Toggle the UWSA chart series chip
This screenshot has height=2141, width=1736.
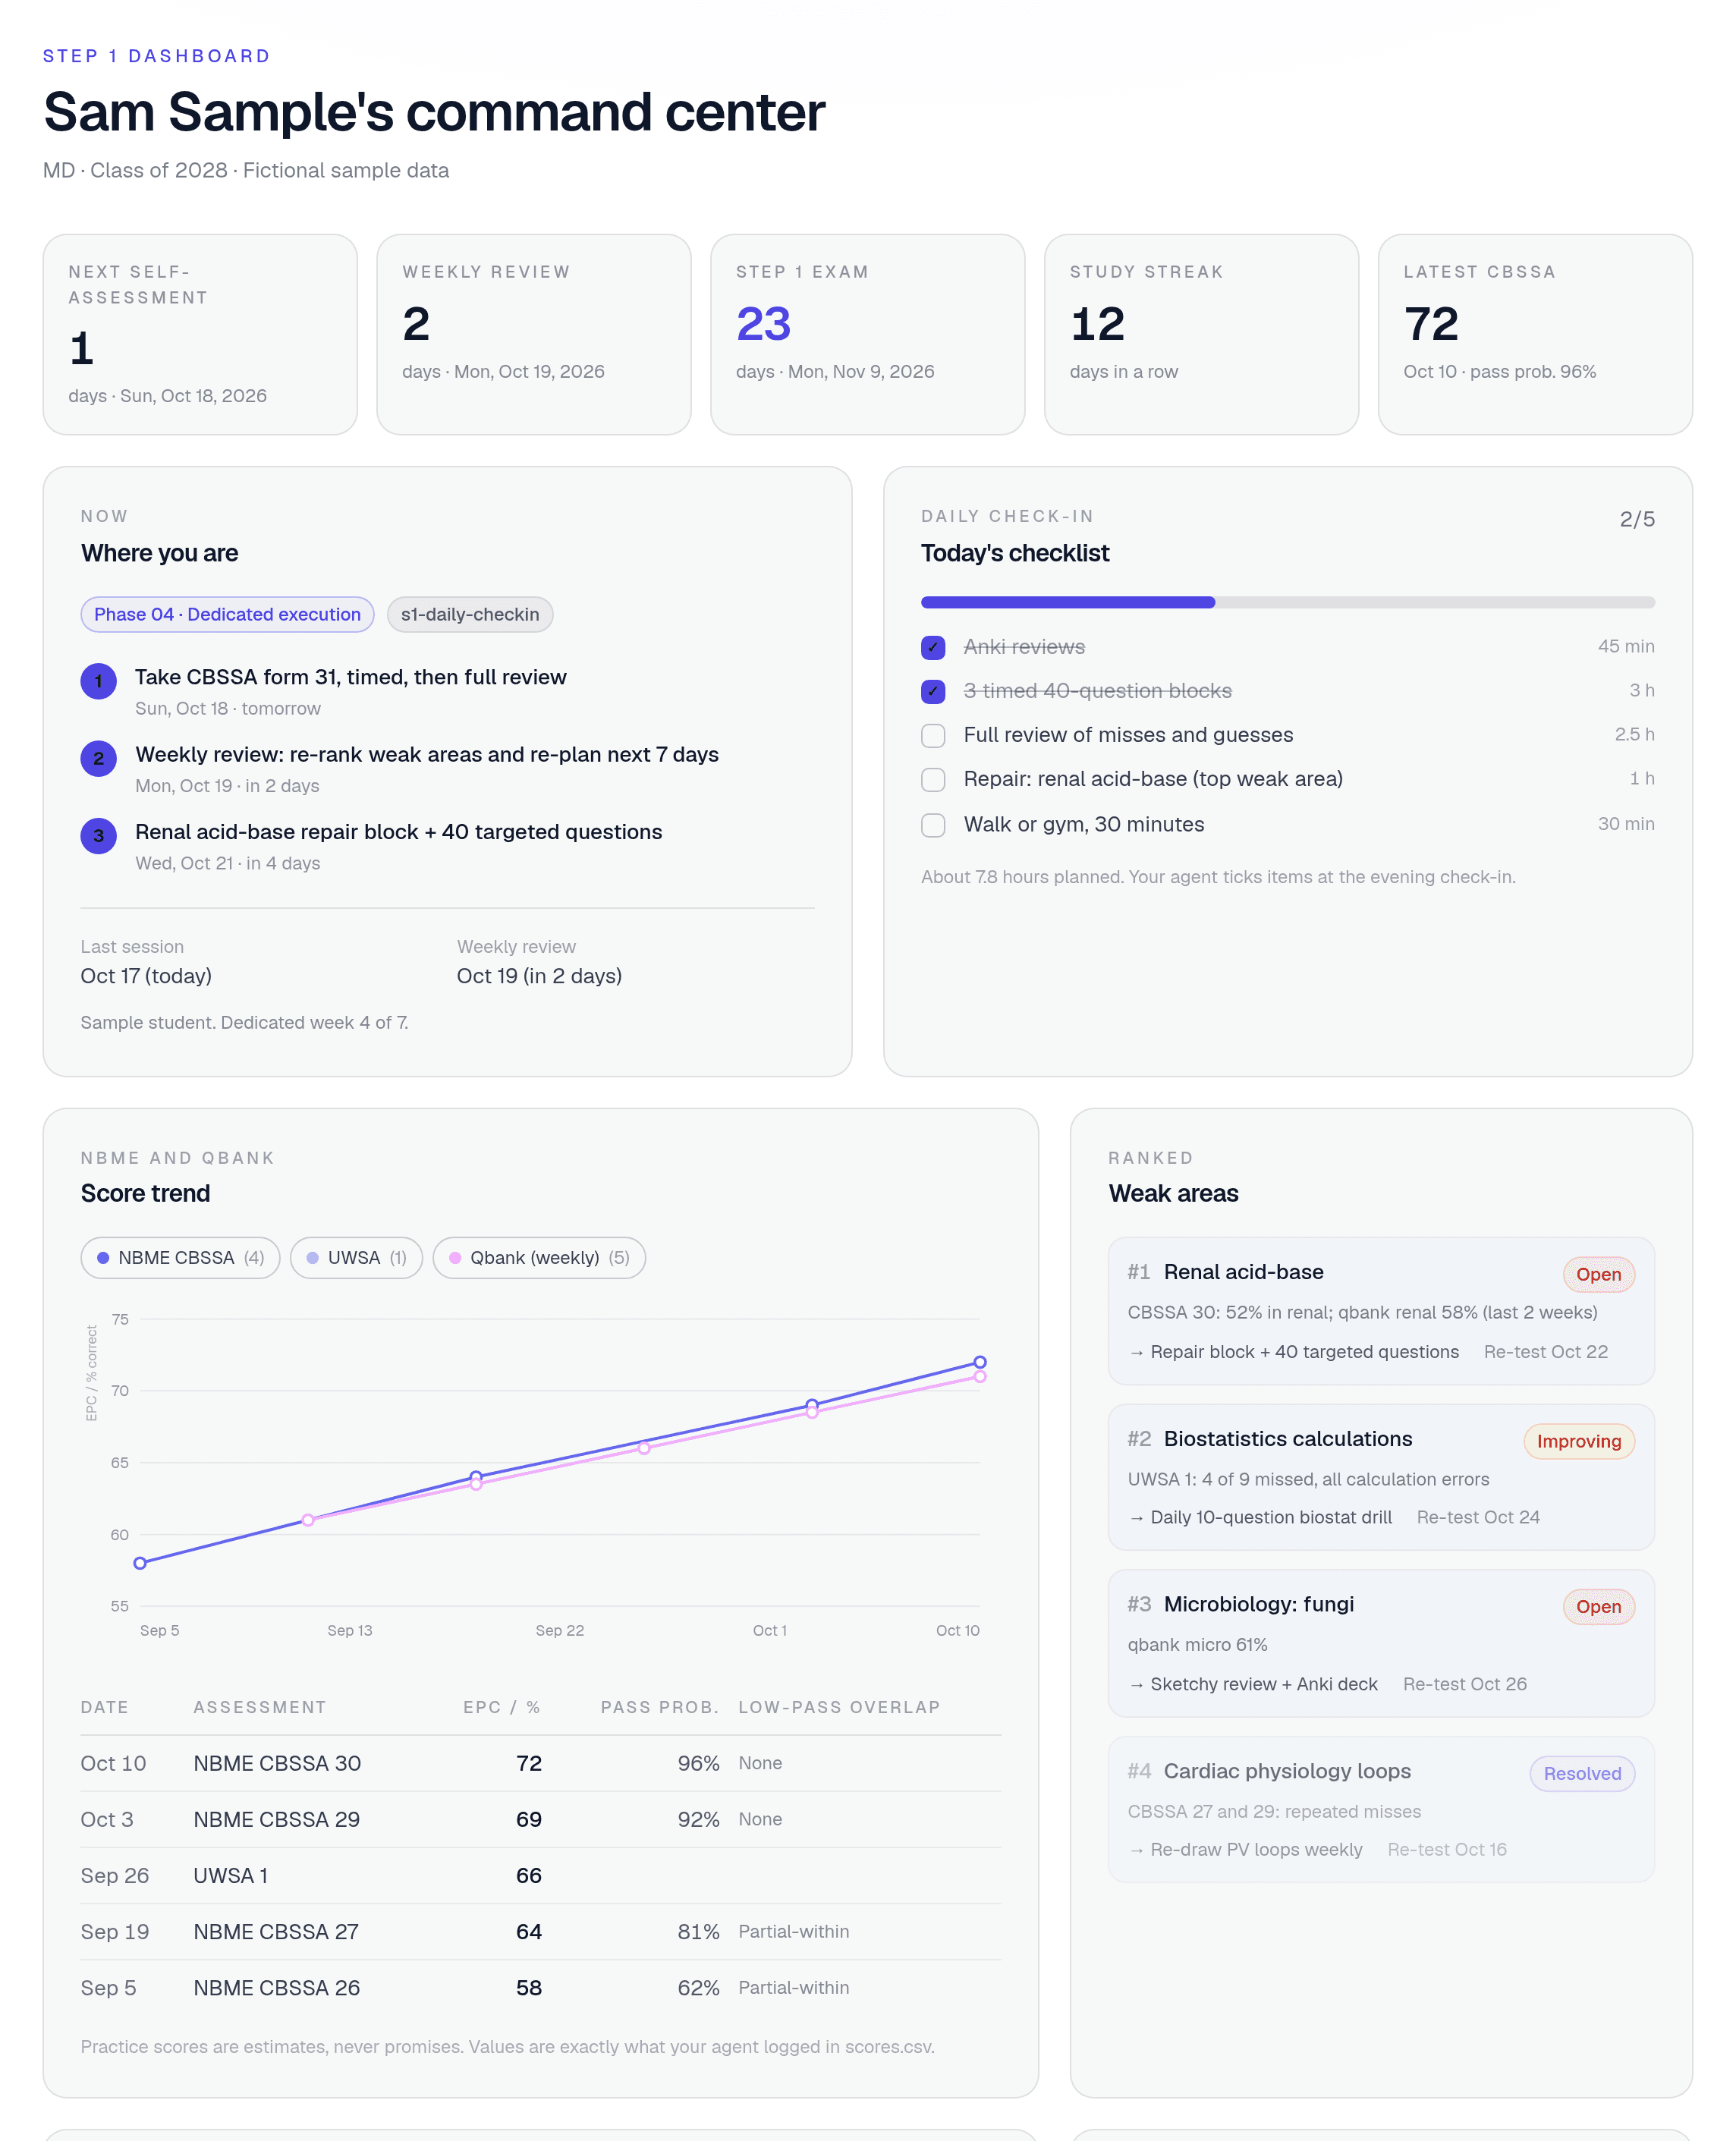tap(356, 1258)
